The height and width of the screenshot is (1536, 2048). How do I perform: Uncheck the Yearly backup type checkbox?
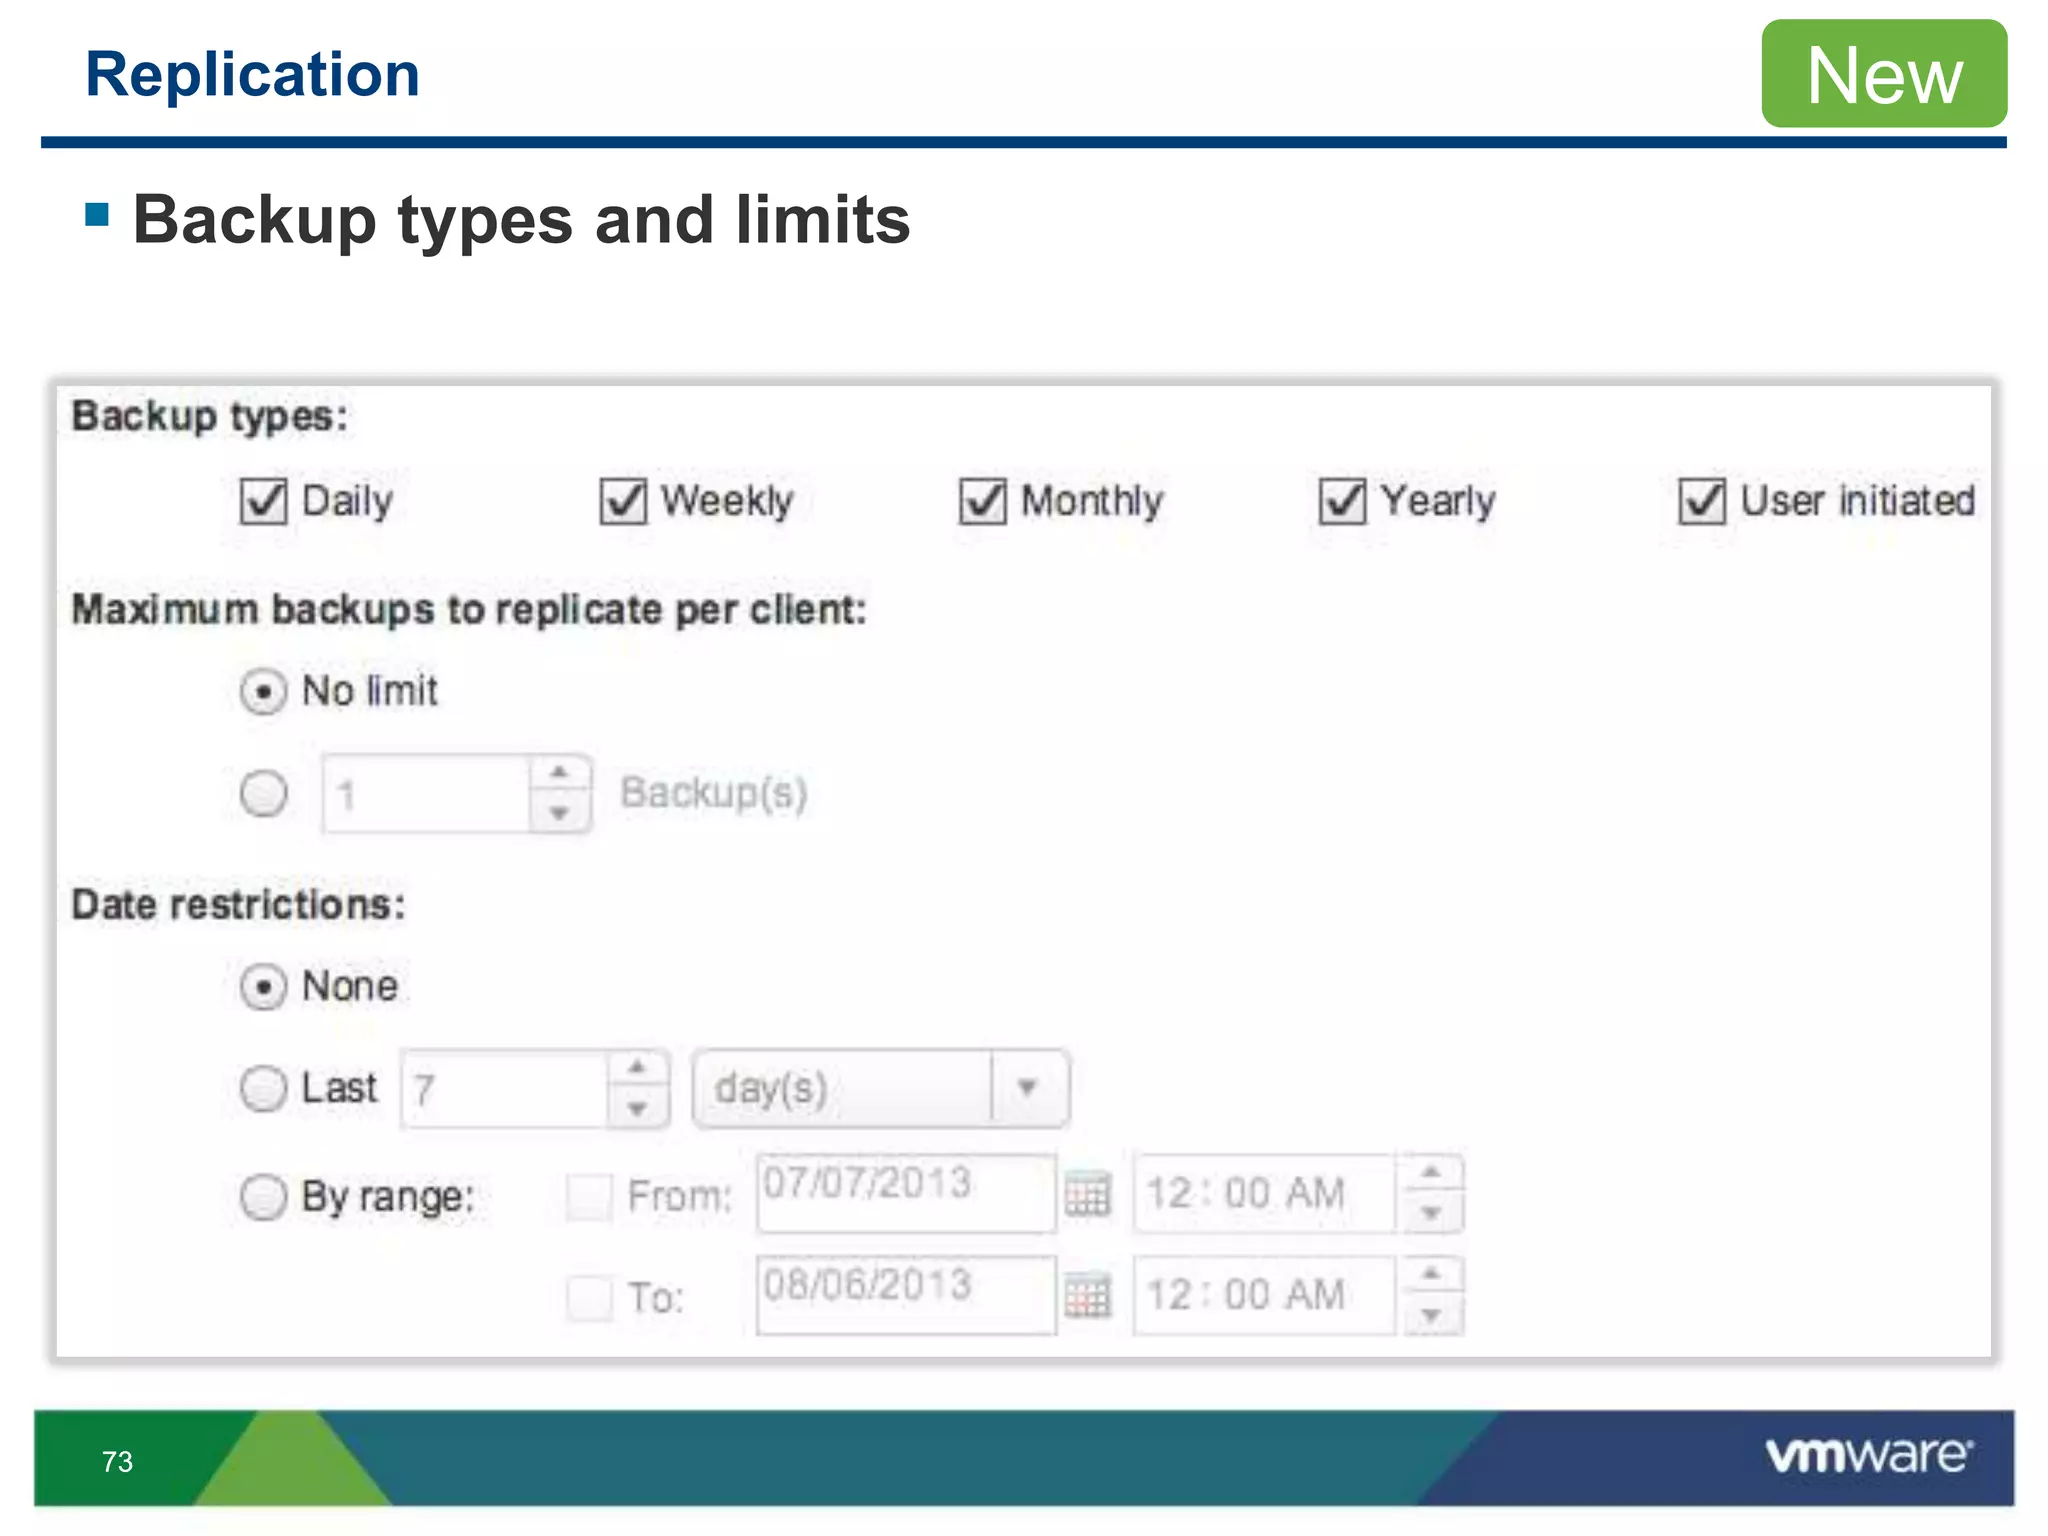pos(1342,500)
